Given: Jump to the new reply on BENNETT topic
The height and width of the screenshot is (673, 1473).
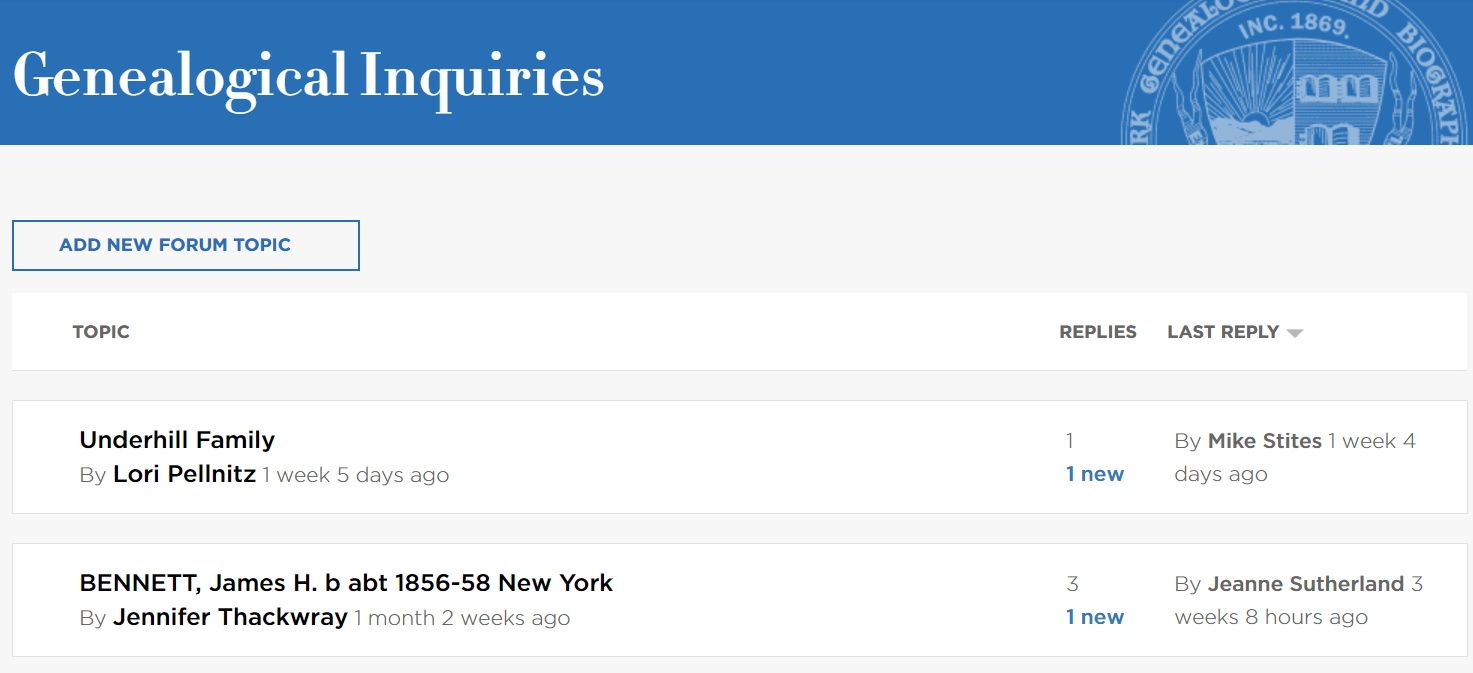Looking at the screenshot, I should coord(1095,617).
